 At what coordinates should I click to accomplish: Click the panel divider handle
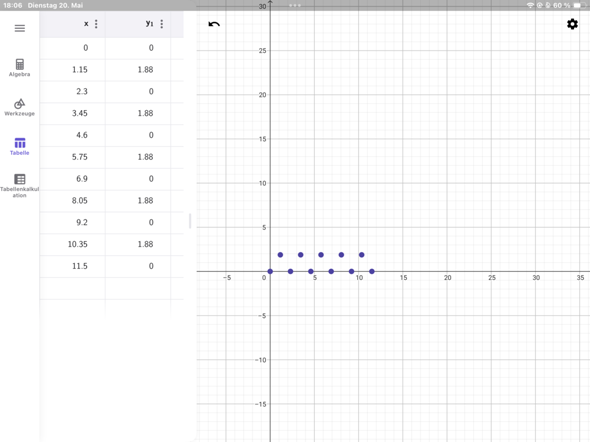pos(190,221)
